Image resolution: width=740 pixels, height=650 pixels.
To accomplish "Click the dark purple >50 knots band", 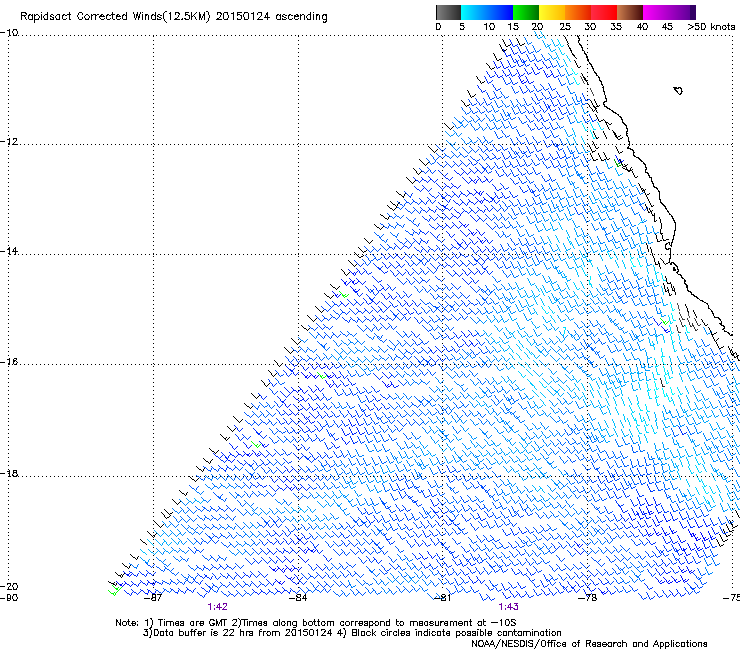I will [x=692, y=12].
